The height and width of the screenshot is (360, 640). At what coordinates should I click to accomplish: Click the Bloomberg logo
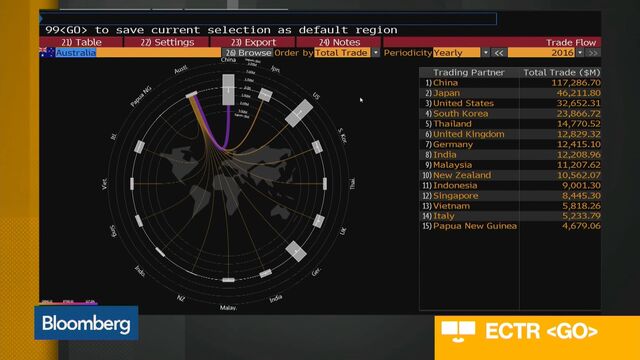[87, 323]
